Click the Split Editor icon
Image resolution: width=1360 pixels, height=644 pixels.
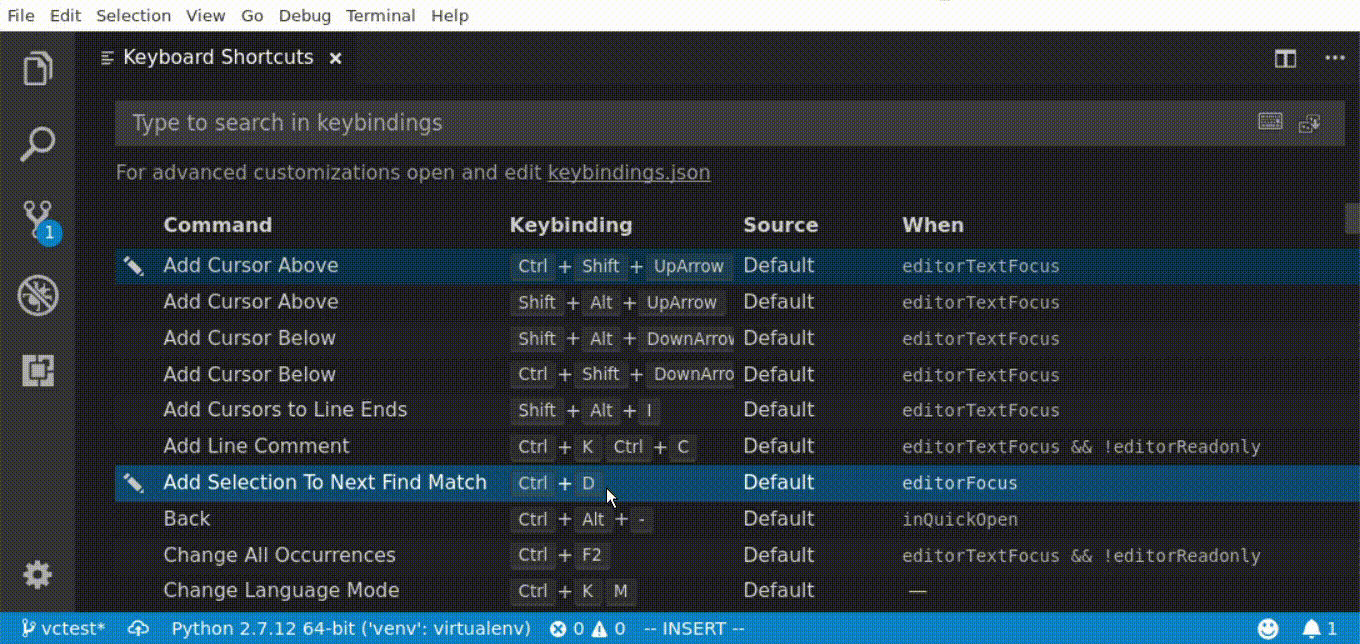pos(1284,59)
